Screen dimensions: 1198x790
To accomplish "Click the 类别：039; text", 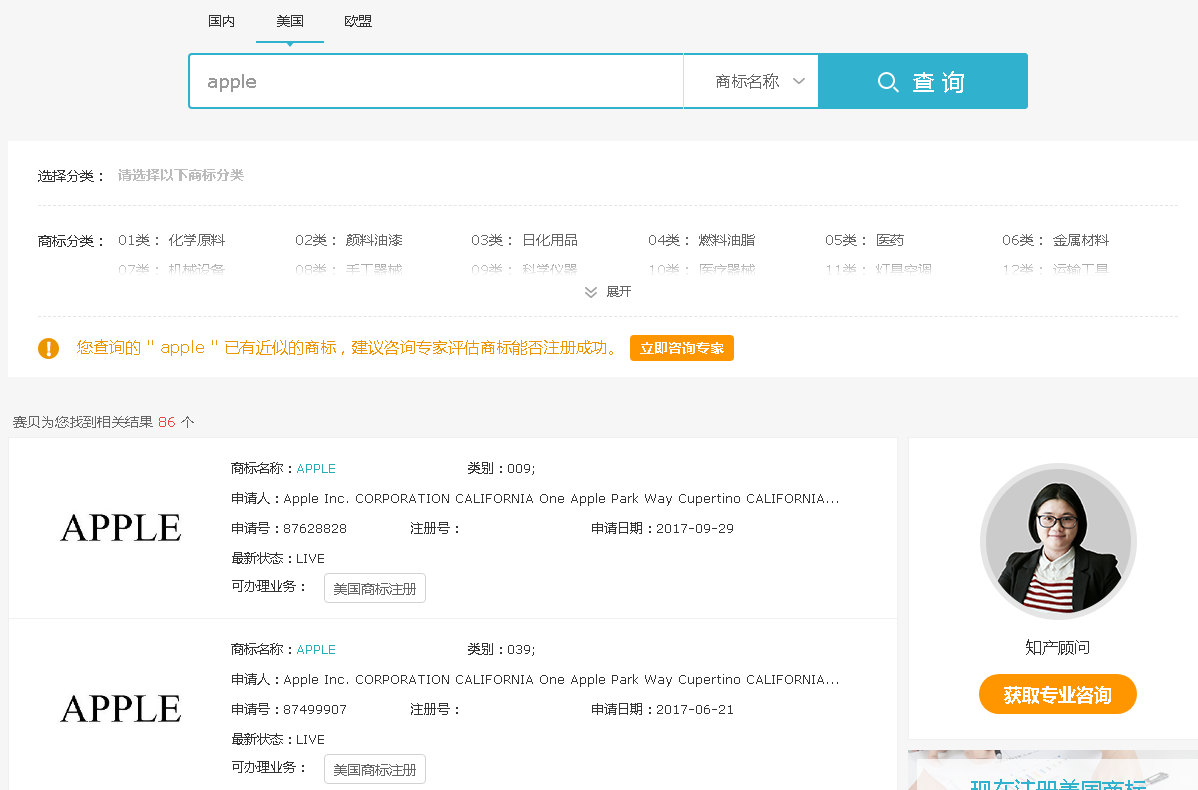I will (501, 649).
